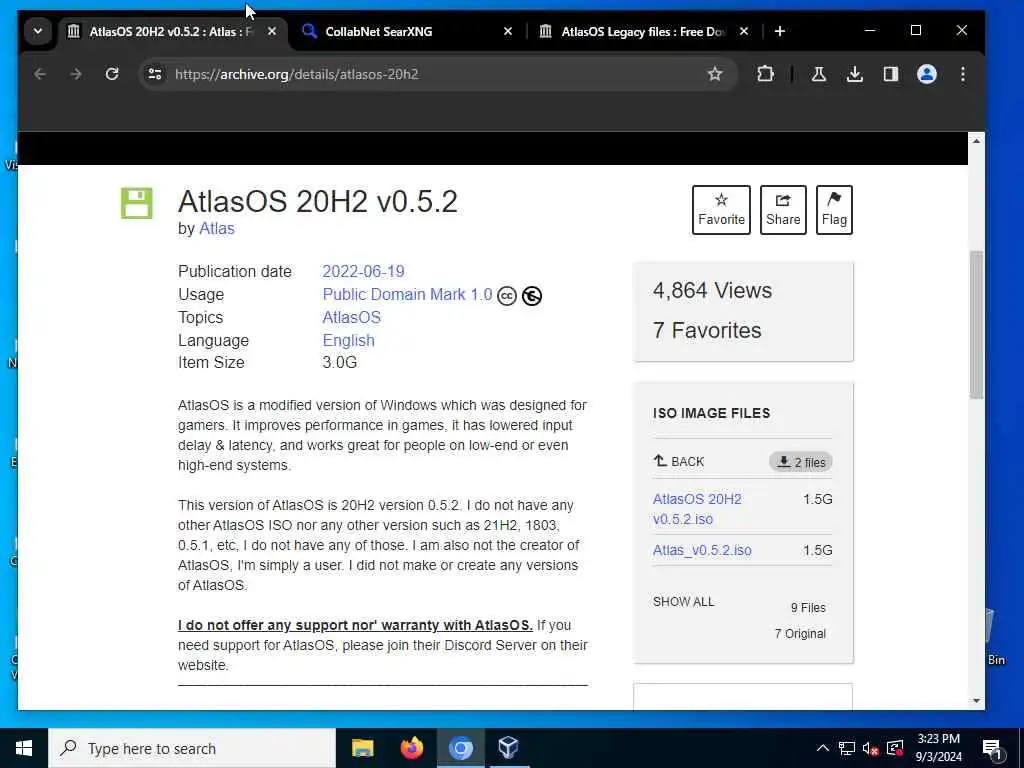Image resolution: width=1024 pixels, height=768 pixels.
Task: Open the 2022-06-19 publication date link
Action: tap(363, 271)
